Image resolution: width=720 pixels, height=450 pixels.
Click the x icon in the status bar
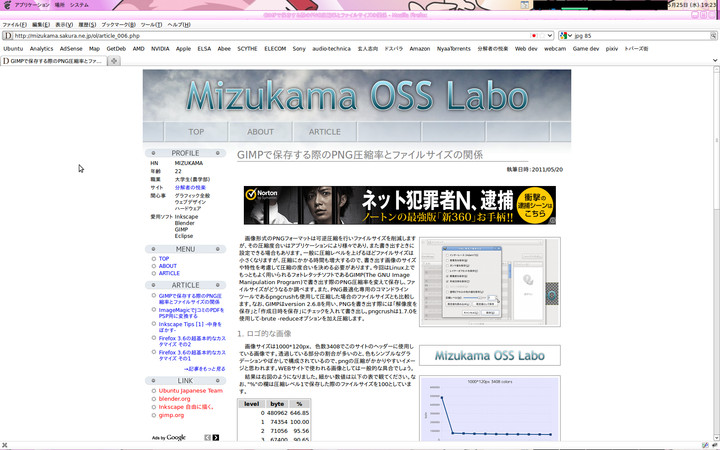(x=5, y=445)
